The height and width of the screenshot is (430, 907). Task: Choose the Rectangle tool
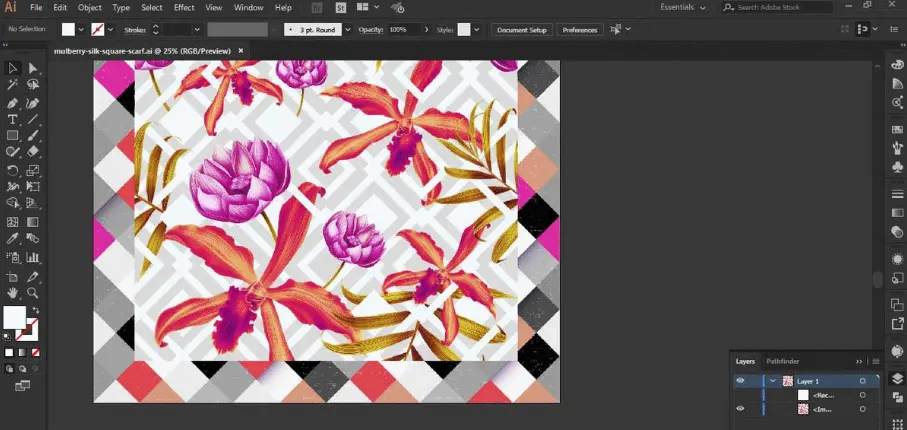[13, 136]
